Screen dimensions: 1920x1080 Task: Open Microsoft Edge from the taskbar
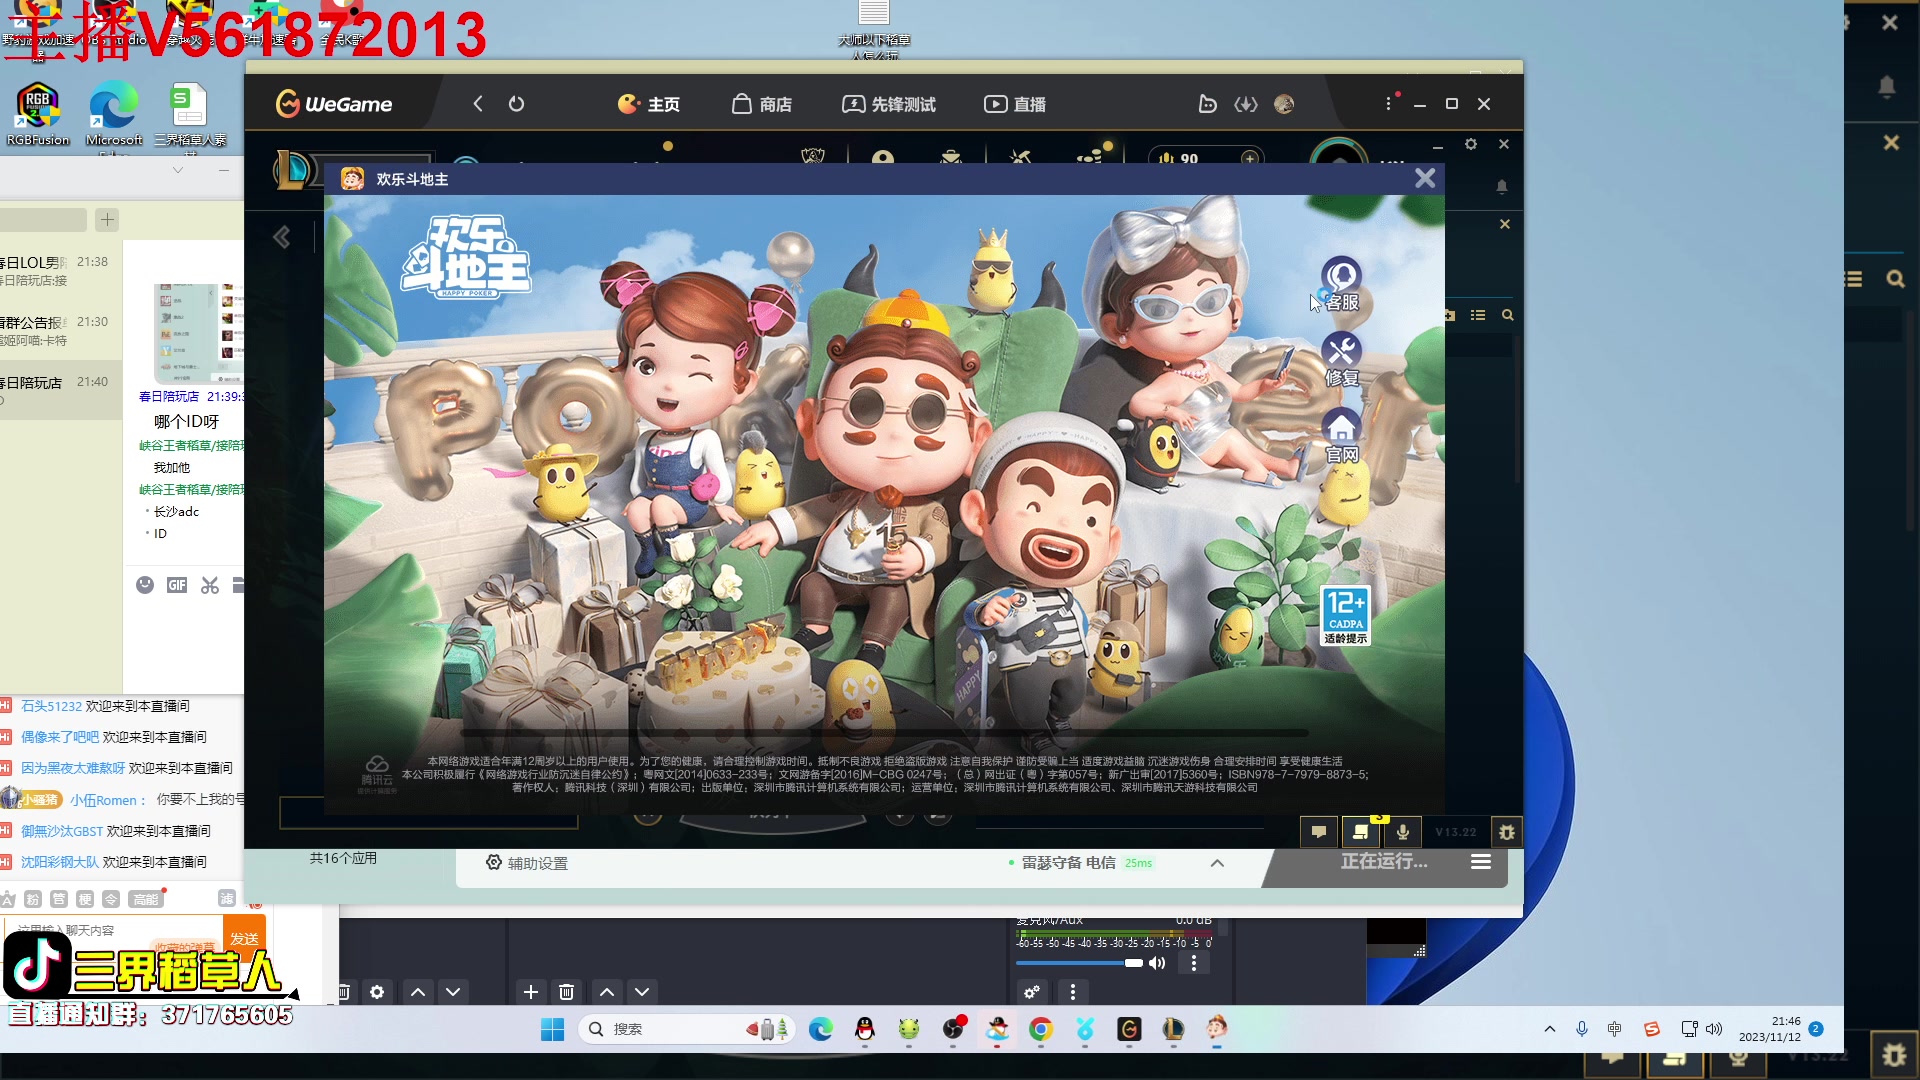(820, 1029)
